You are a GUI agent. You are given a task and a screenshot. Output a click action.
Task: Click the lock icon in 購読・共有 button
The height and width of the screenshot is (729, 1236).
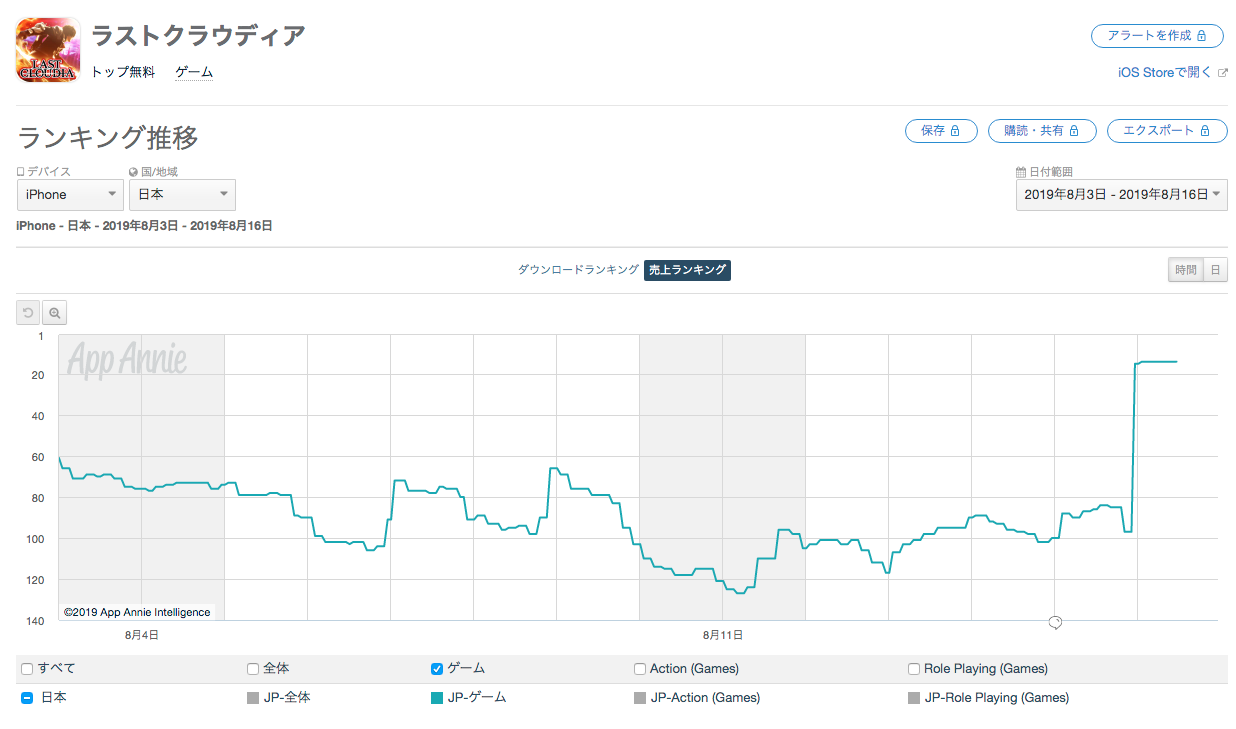1074,131
